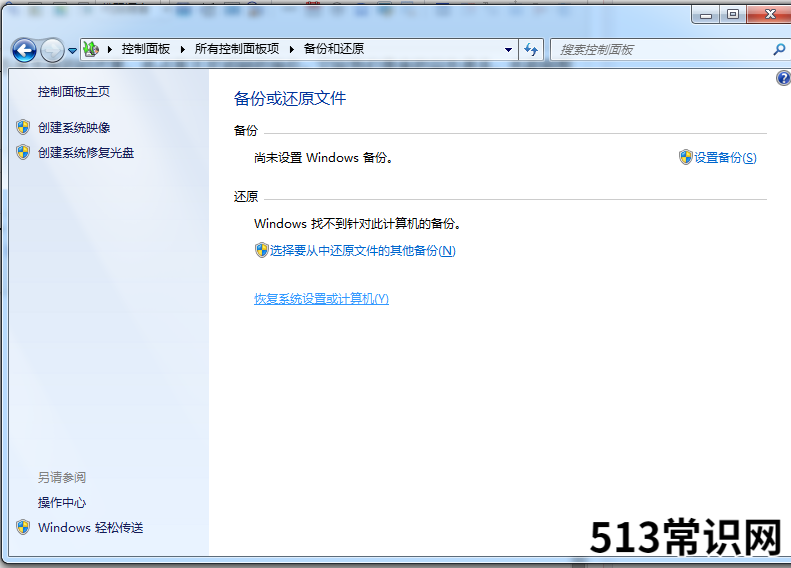Image resolution: width=791 pixels, height=568 pixels.
Task: Click the shield icon before 选择要从中还原文件的其他备份
Action: coord(261,250)
